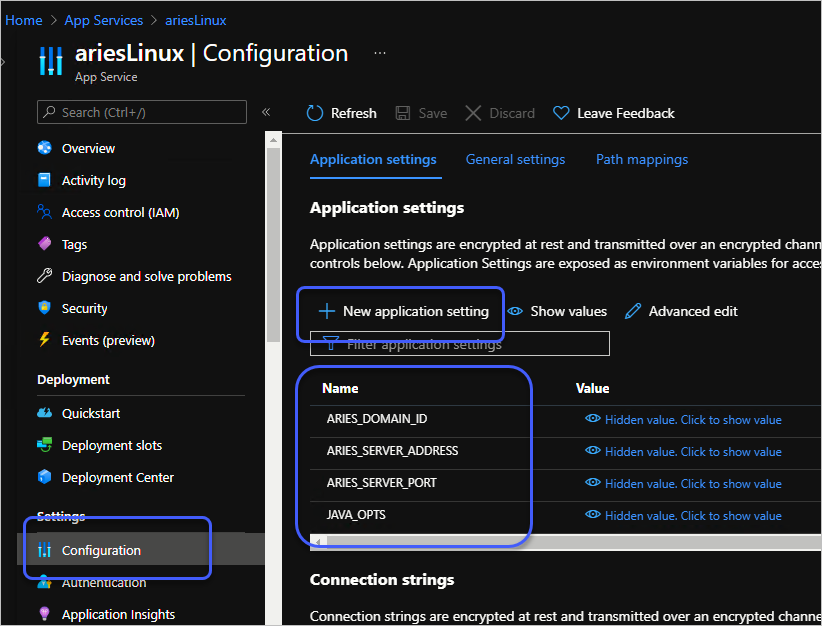Switch to Application settings tab
This screenshot has height=626, width=822.
pyautogui.click(x=373, y=159)
